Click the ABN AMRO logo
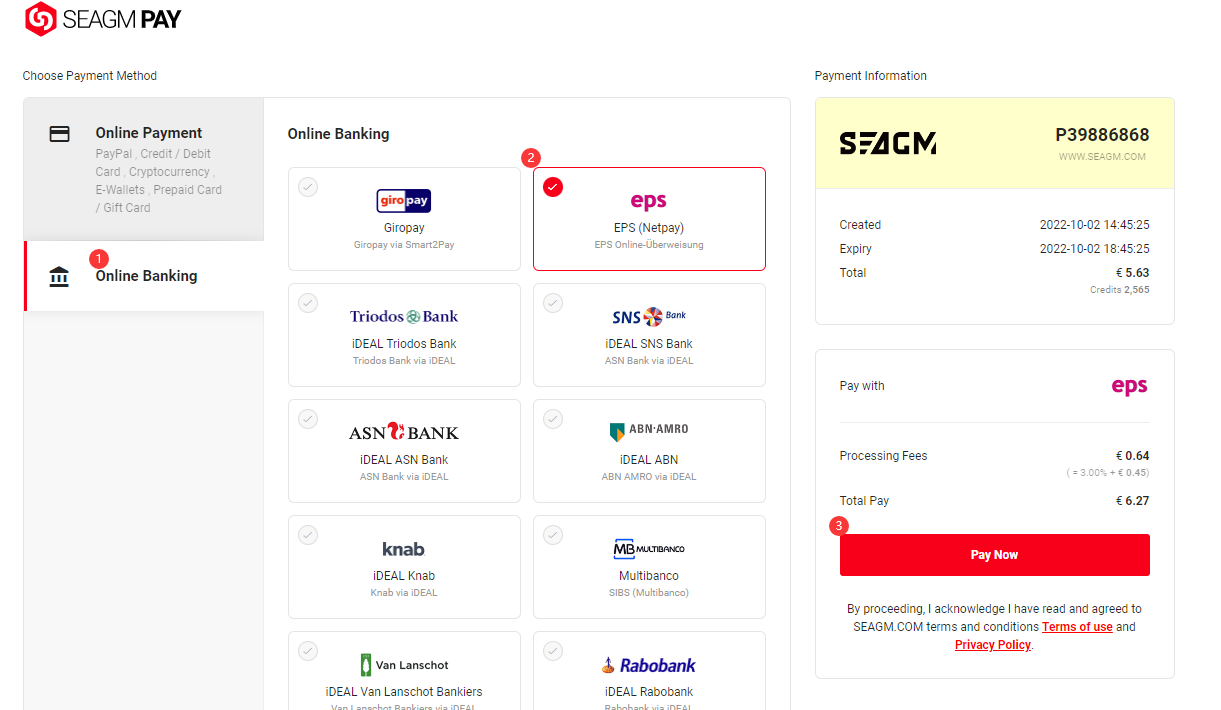The image size is (1221, 710). pyautogui.click(x=649, y=431)
